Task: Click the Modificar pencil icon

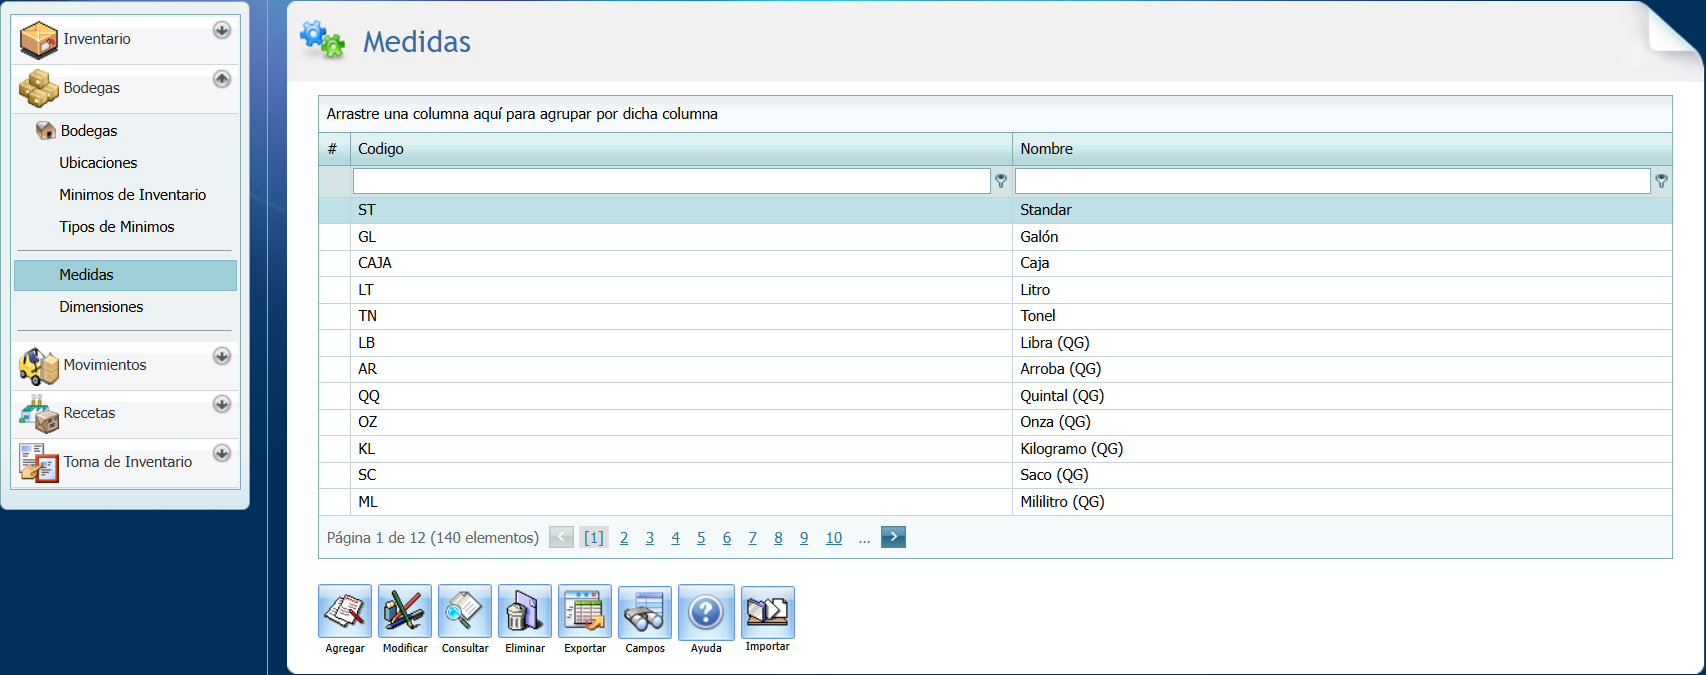Action: click(405, 611)
